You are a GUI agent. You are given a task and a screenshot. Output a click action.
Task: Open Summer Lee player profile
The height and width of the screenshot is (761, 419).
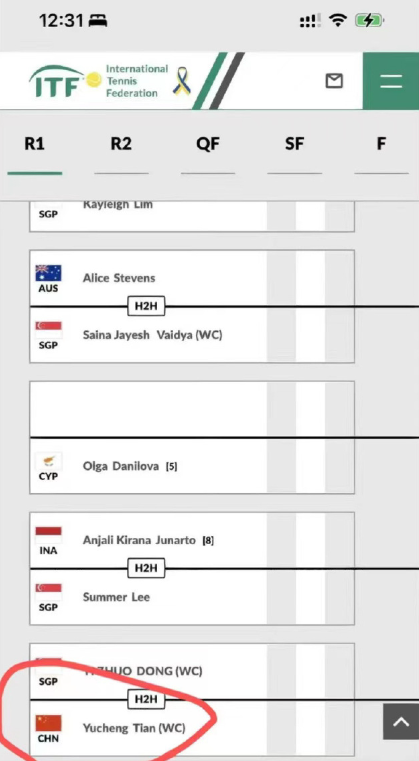117,597
